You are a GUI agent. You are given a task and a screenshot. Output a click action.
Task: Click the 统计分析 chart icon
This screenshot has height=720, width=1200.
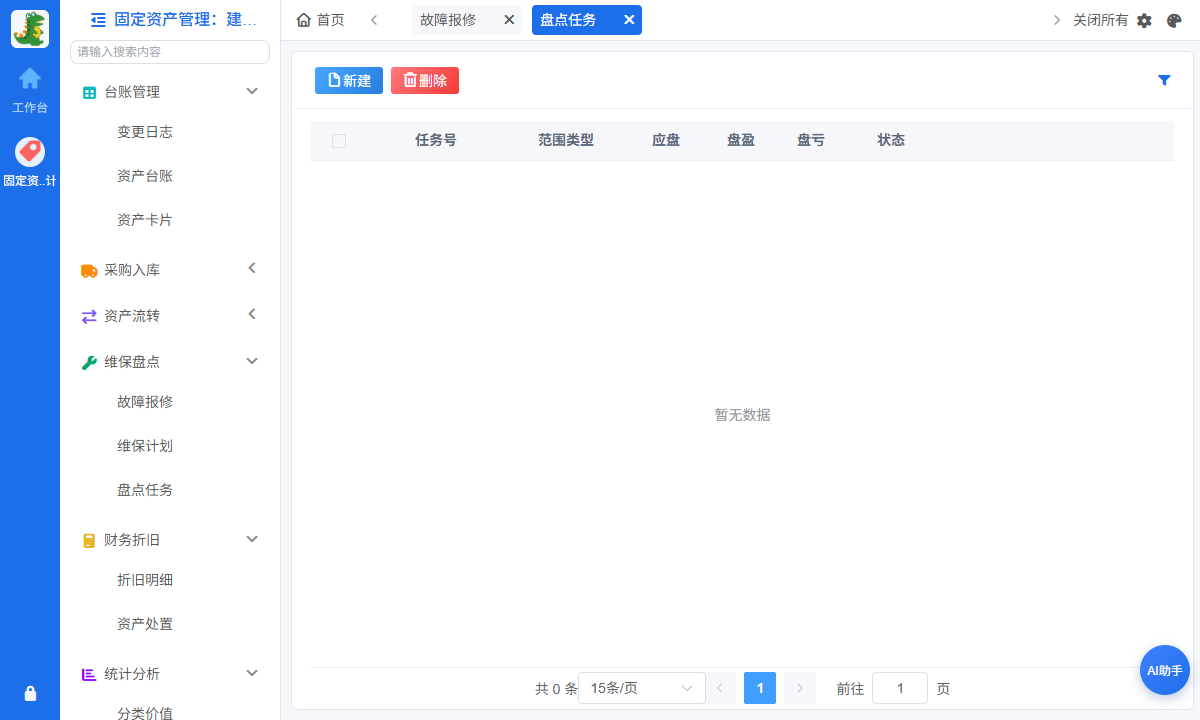(x=89, y=674)
